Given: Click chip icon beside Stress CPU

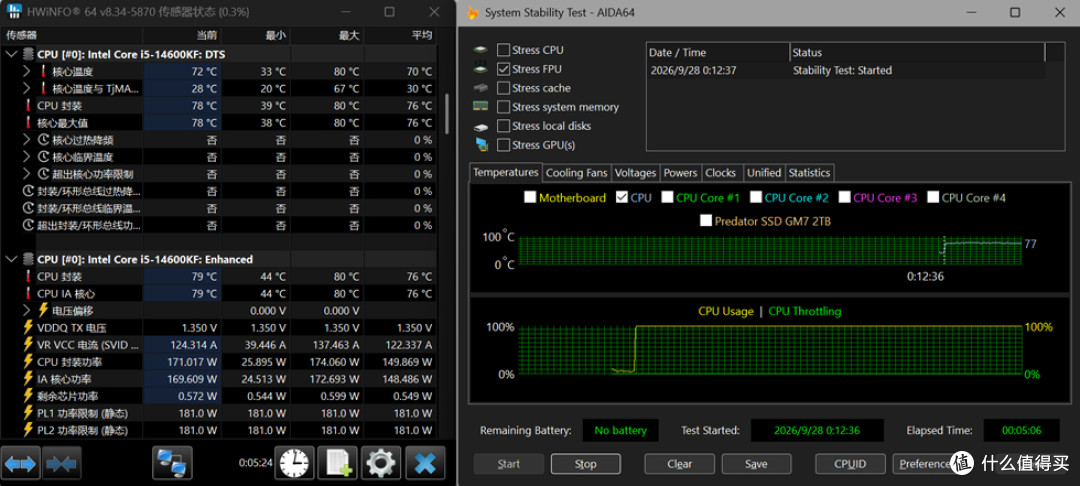Looking at the screenshot, I should pos(481,50).
